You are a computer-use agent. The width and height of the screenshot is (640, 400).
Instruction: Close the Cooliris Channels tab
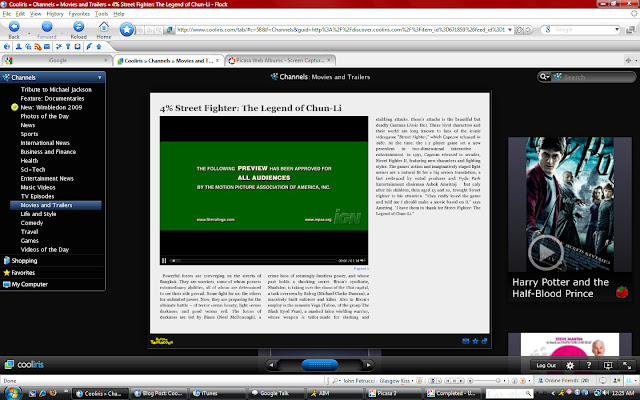(x=218, y=60)
